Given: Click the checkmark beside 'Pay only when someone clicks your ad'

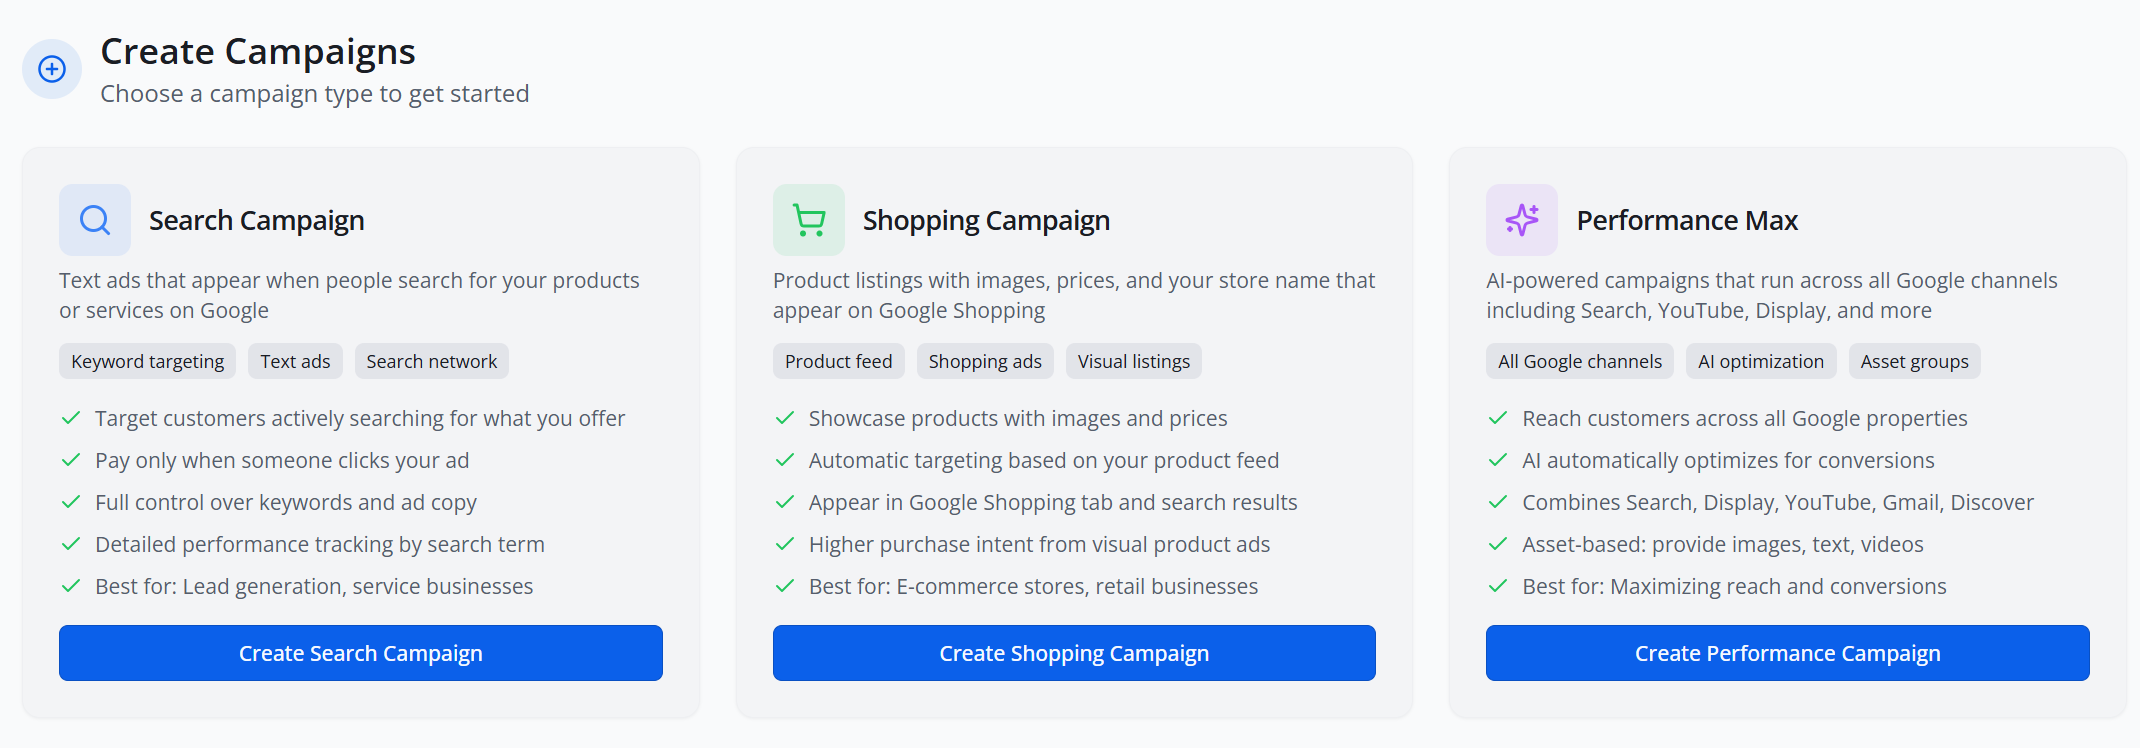Looking at the screenshot, I should pyautogui.click(x=71, y=460).
